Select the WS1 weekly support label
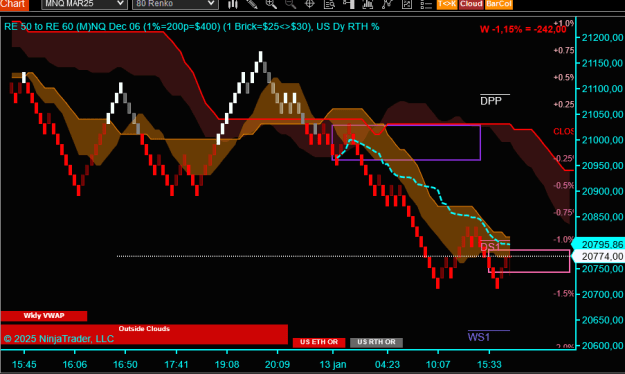Screen dimensions: 625x374 coord(478,337)
